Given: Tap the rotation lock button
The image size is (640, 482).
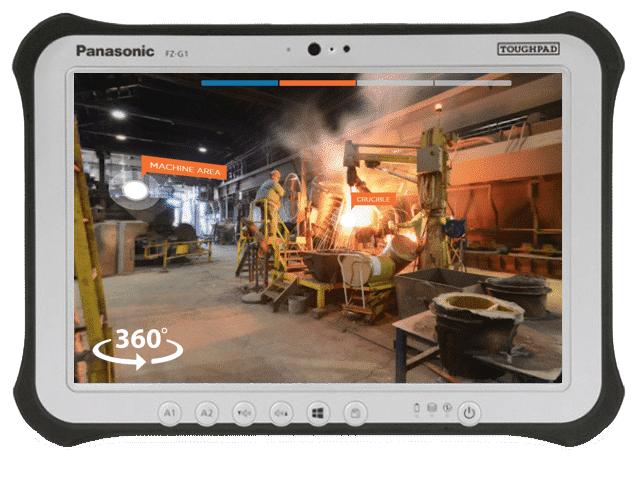Looking at the screenshot, I should pos(355,413).
